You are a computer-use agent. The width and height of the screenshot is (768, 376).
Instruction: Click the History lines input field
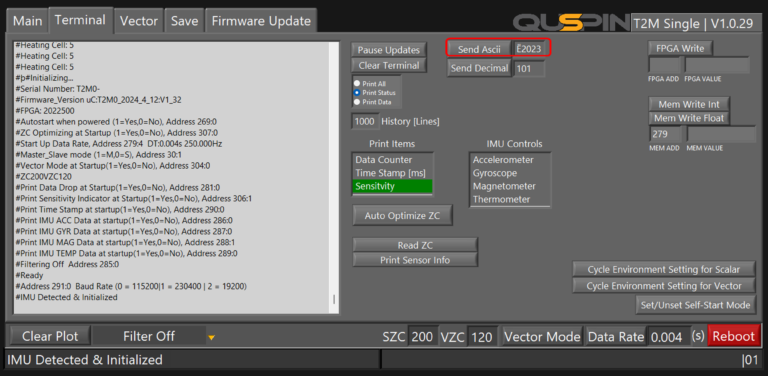pos(365,121)
